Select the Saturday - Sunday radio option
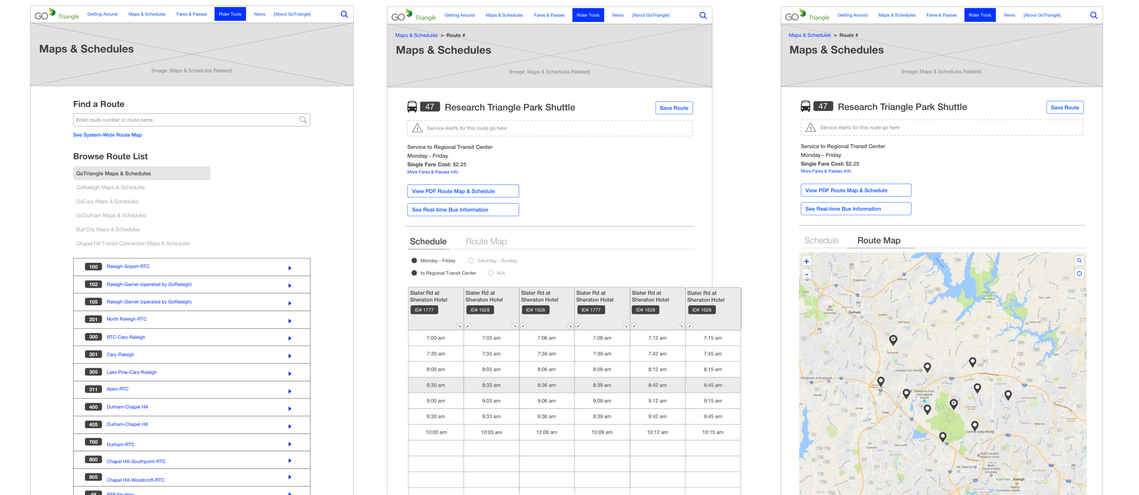Viewport: 1139px width, 495px height. (x=471, y=260)
